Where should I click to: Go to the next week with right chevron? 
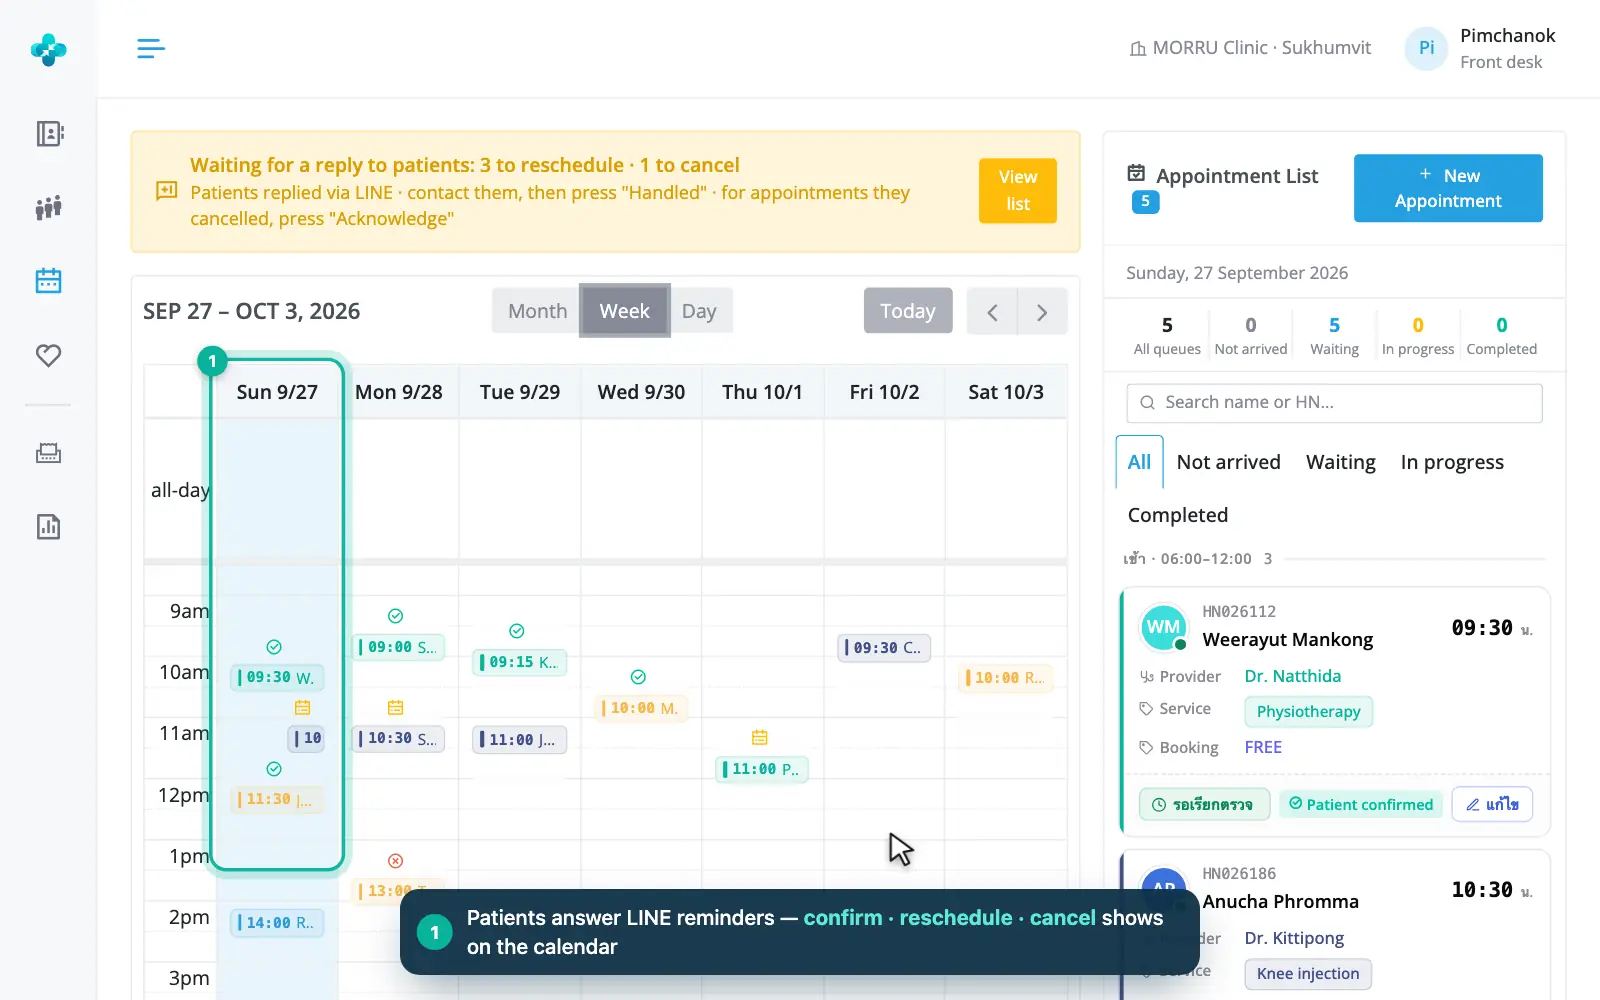(x=1042, y=312)
